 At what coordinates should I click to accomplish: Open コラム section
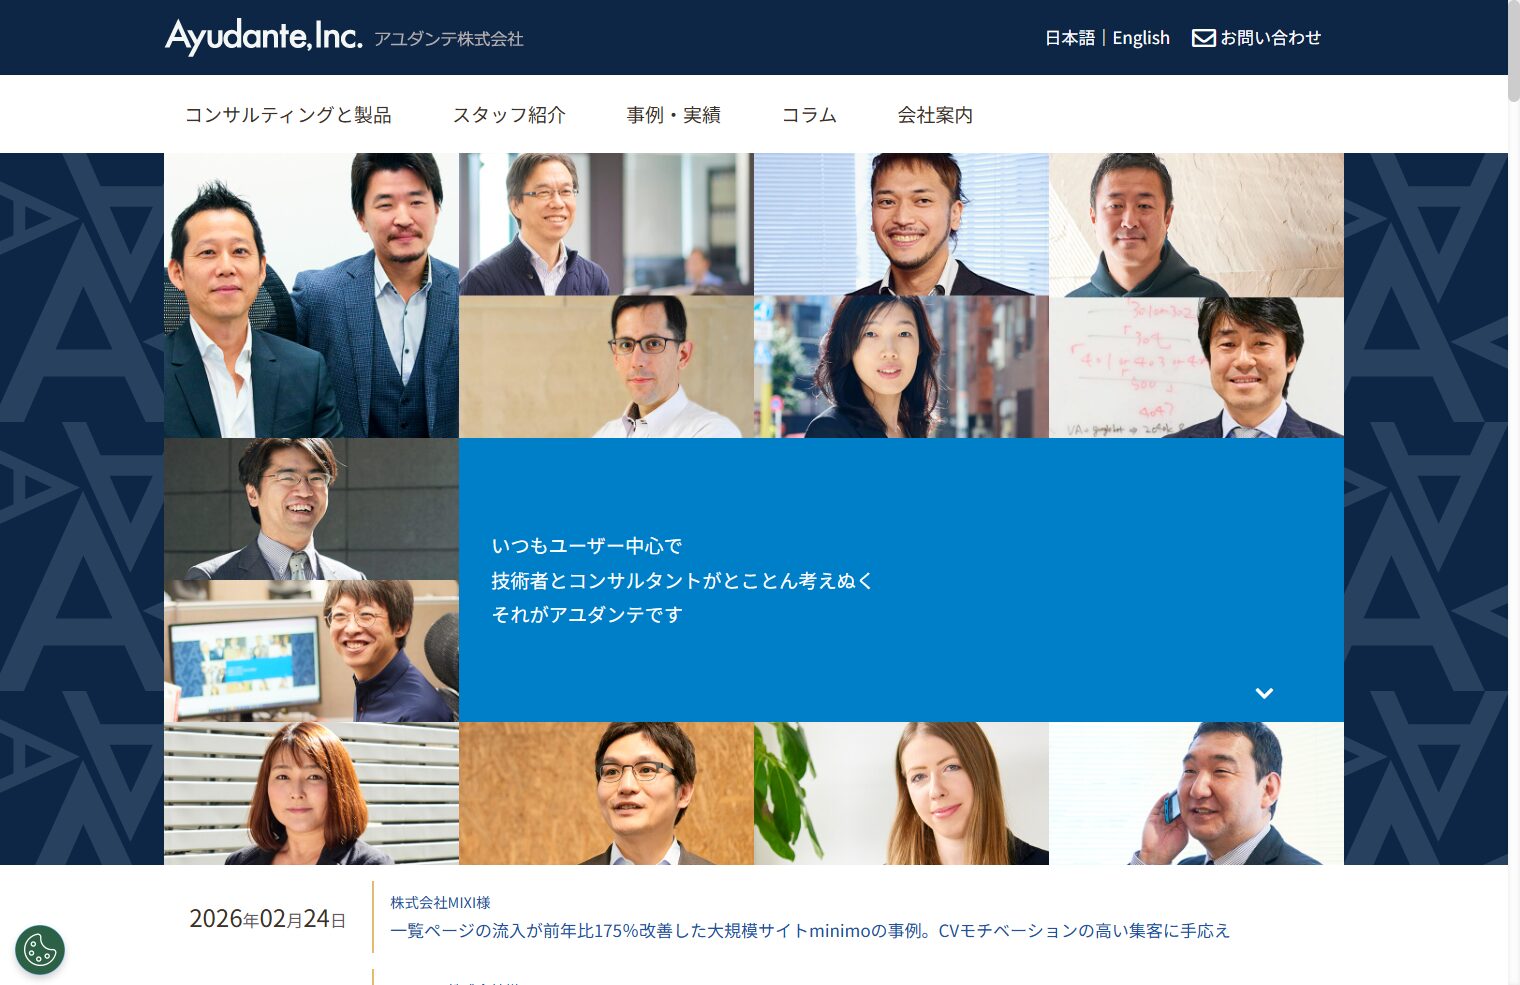pyautogui.click(x=809, y=115)
